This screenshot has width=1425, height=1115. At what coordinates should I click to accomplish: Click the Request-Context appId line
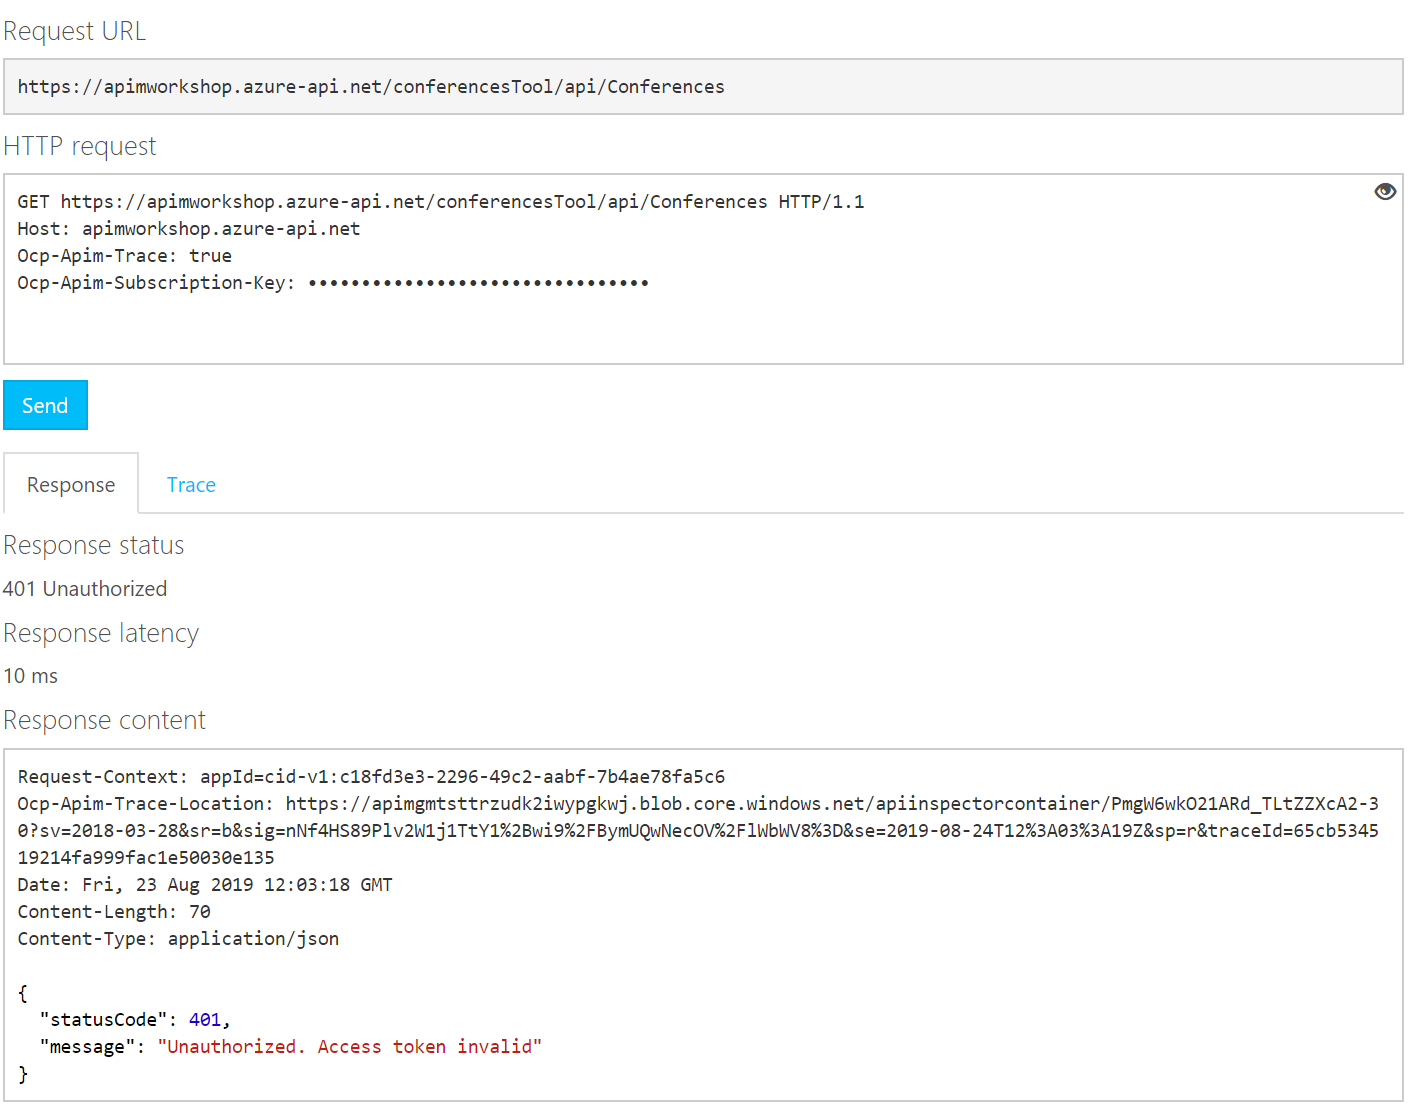tap(370, 777)
